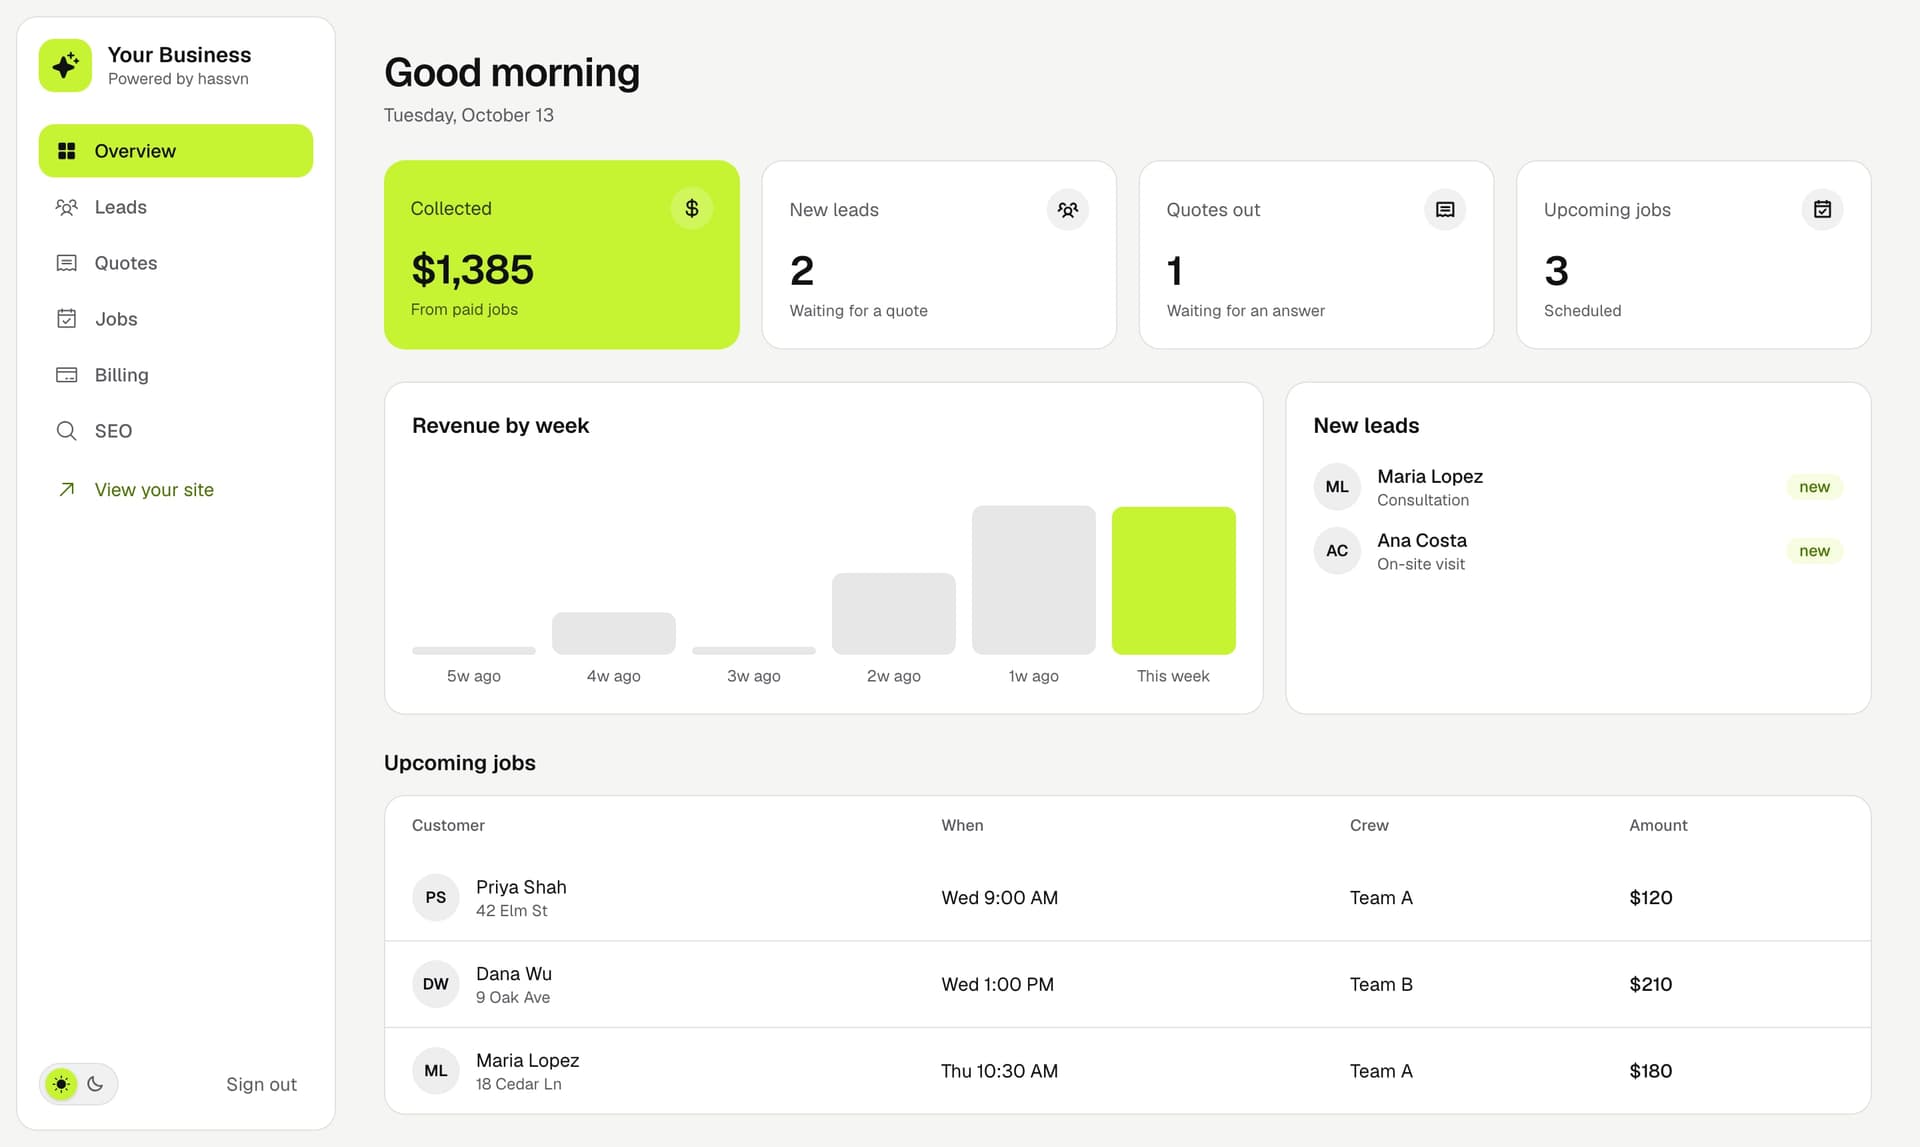Click the Quotes message icon in sidebar
Image resolution: width=1920 pixels, height=1147 pixels.
[66, 263]
